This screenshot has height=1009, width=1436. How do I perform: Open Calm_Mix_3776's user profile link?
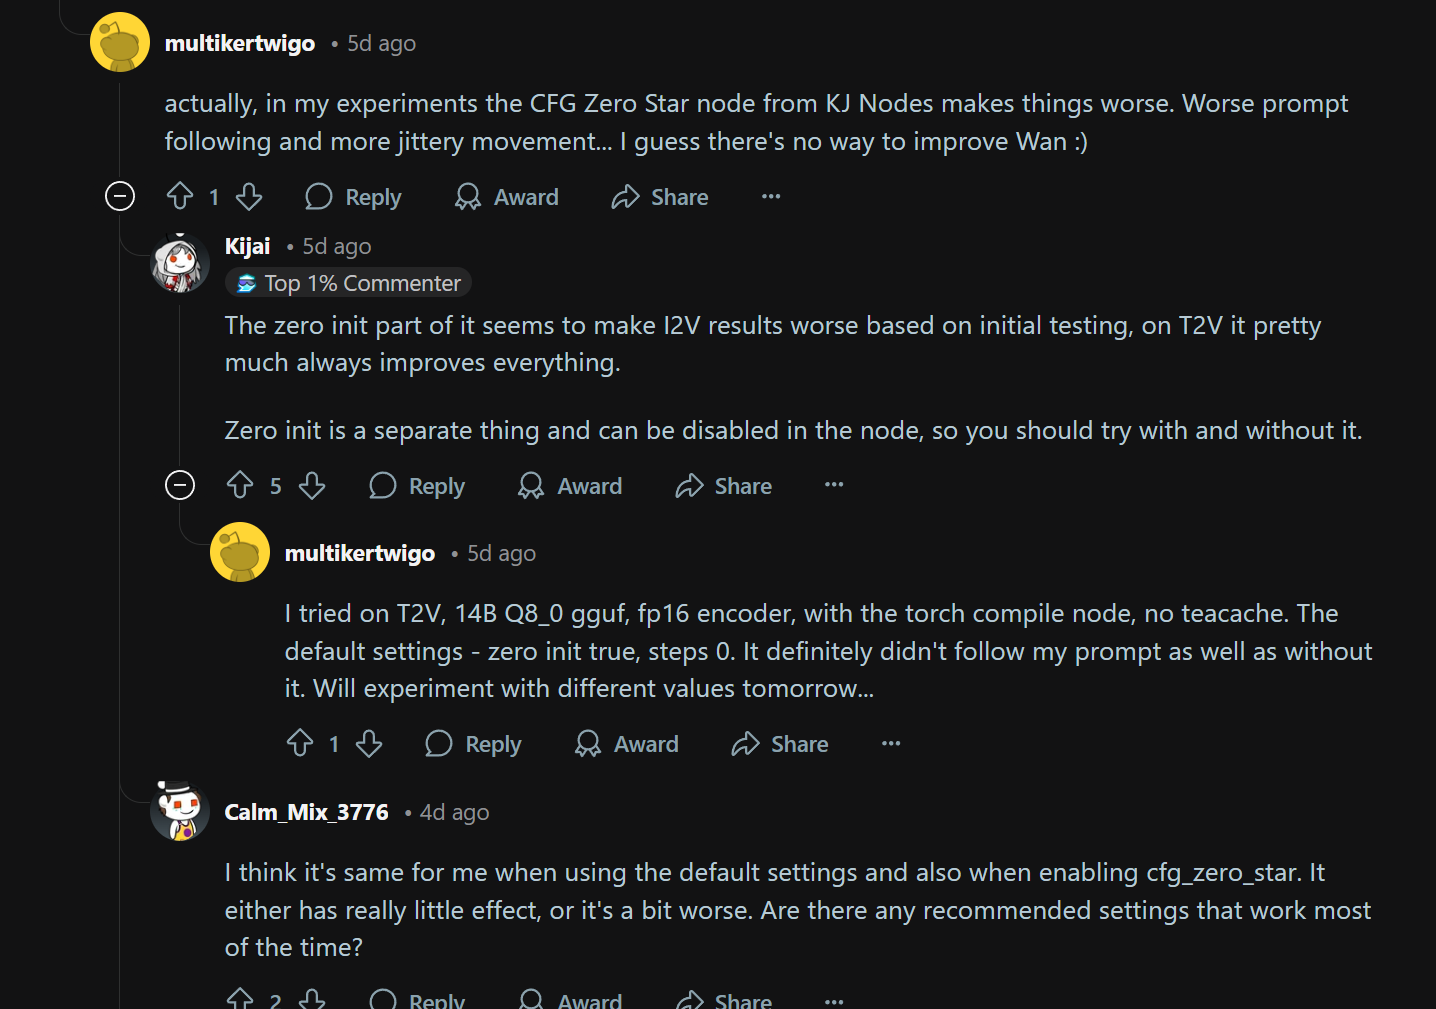(x=306, y=812)
